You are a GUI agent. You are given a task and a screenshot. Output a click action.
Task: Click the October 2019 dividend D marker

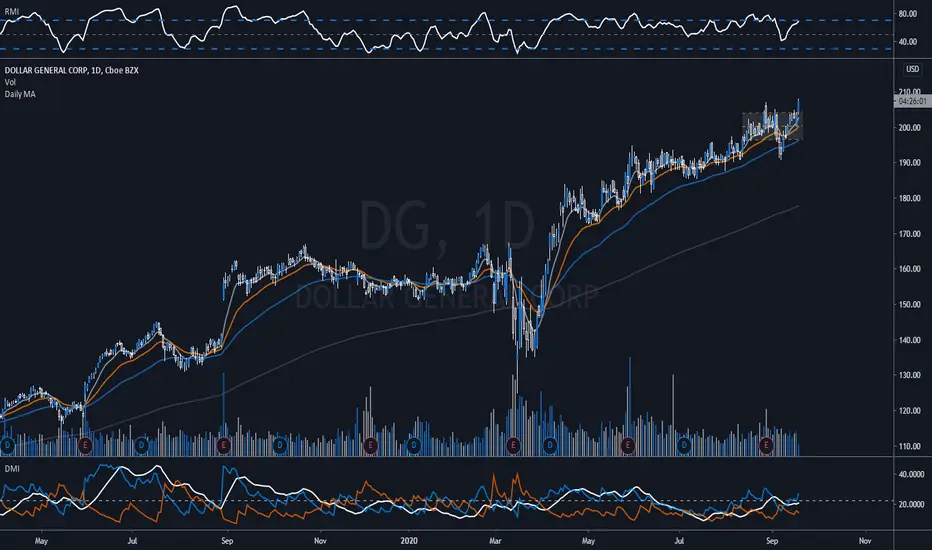pos(280,445)
